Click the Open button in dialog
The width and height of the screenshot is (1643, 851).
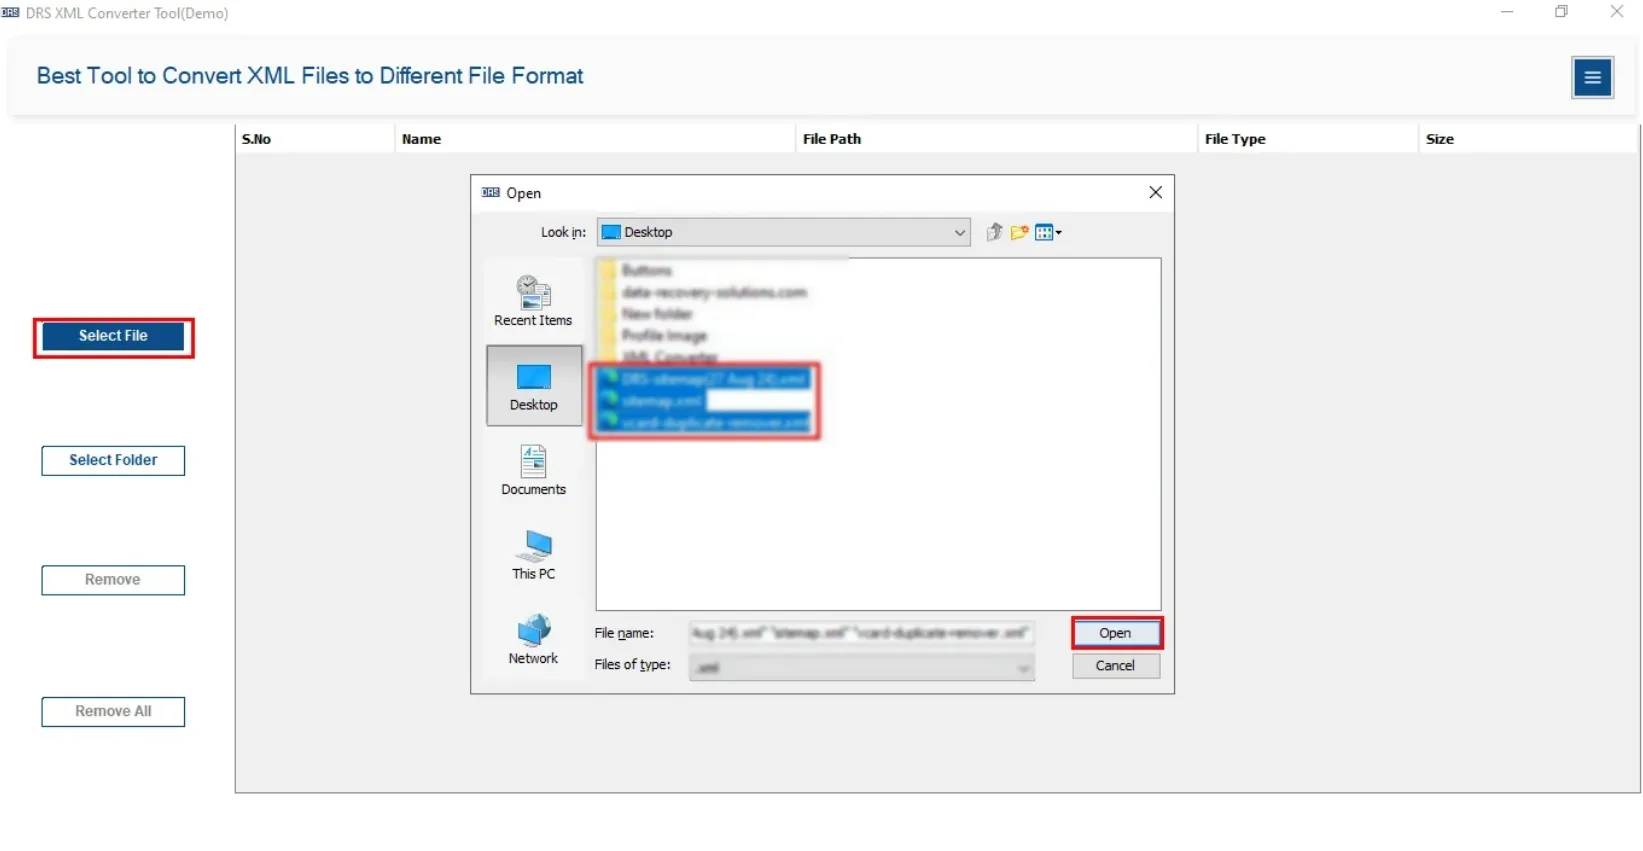(x=1116, y=633)
